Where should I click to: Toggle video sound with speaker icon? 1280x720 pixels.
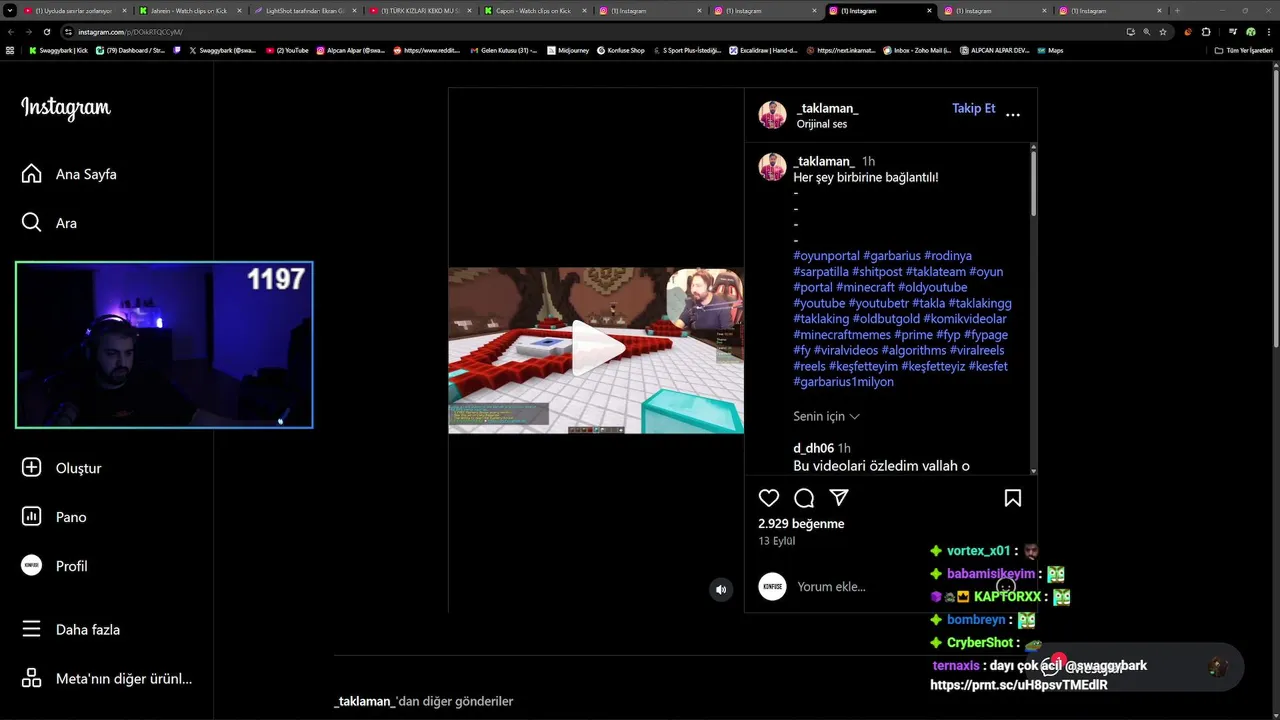pyautogui.click(x=721, y=590)
